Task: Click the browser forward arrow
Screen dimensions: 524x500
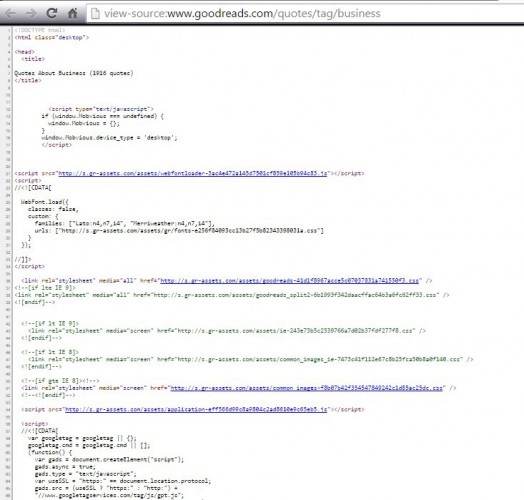Action: click(x=31, y=13)
